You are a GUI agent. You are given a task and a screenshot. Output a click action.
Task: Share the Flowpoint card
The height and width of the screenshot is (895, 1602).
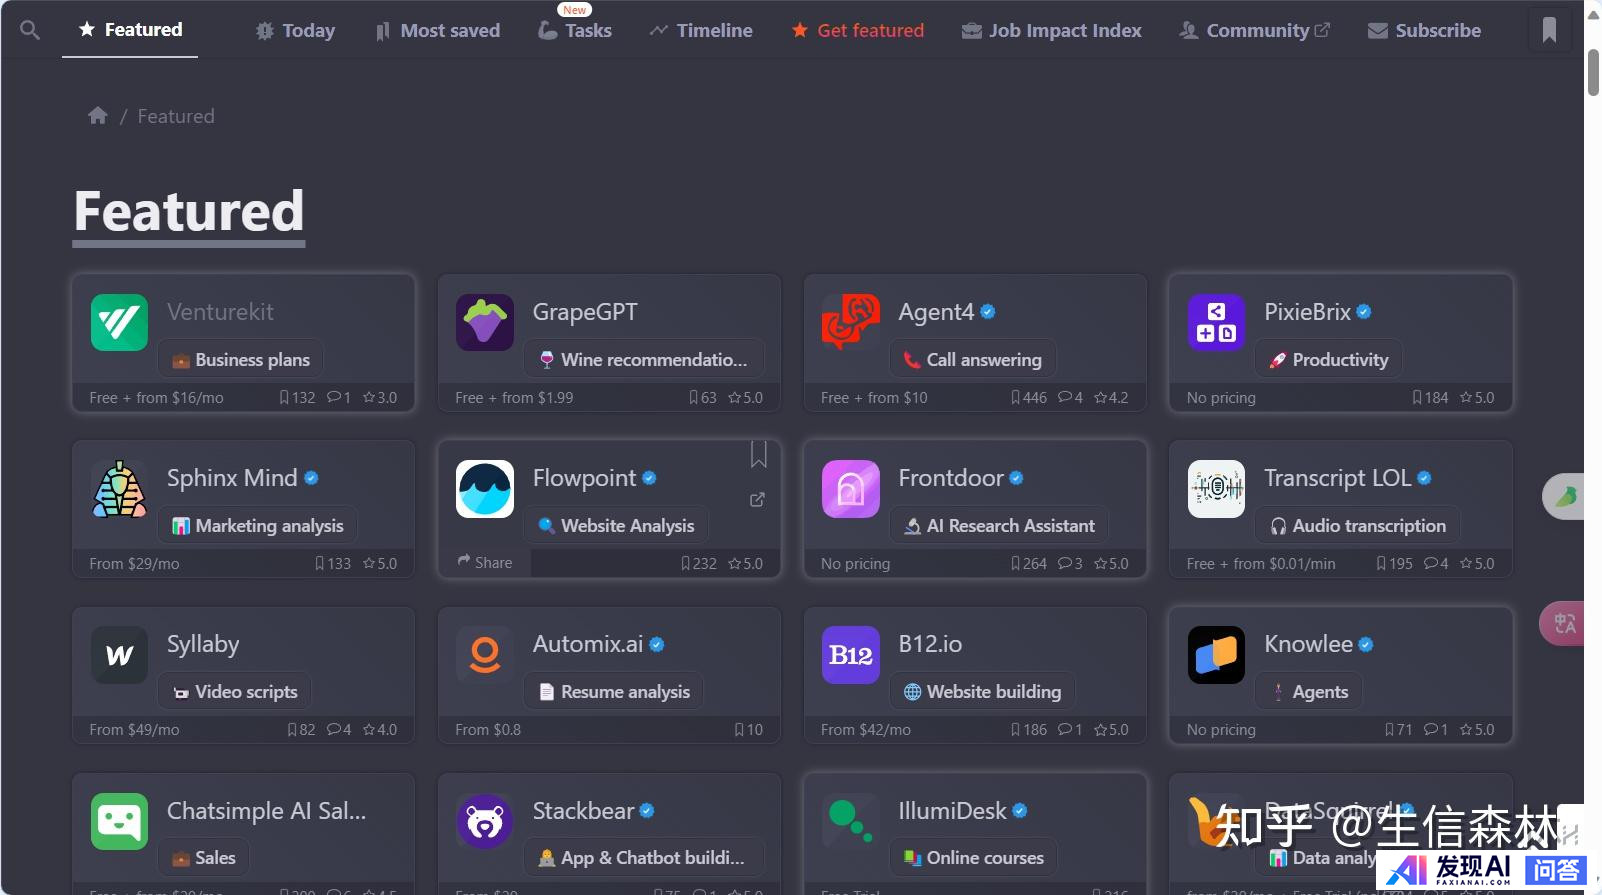485,562
